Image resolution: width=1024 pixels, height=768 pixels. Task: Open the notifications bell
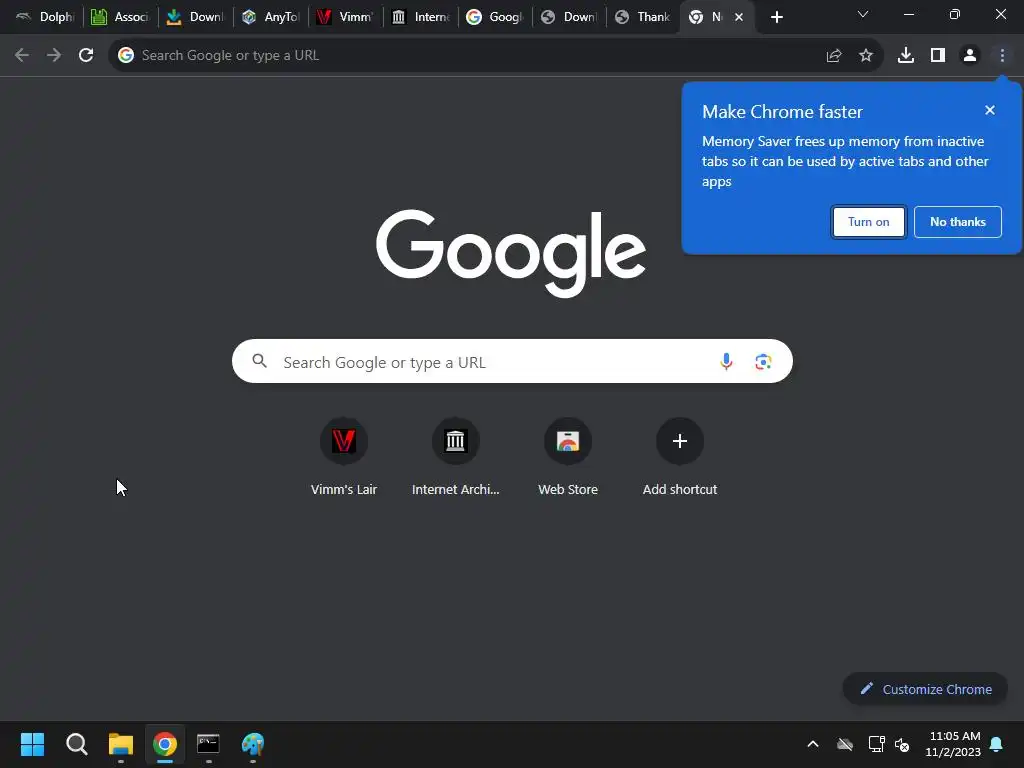(996, 744)
